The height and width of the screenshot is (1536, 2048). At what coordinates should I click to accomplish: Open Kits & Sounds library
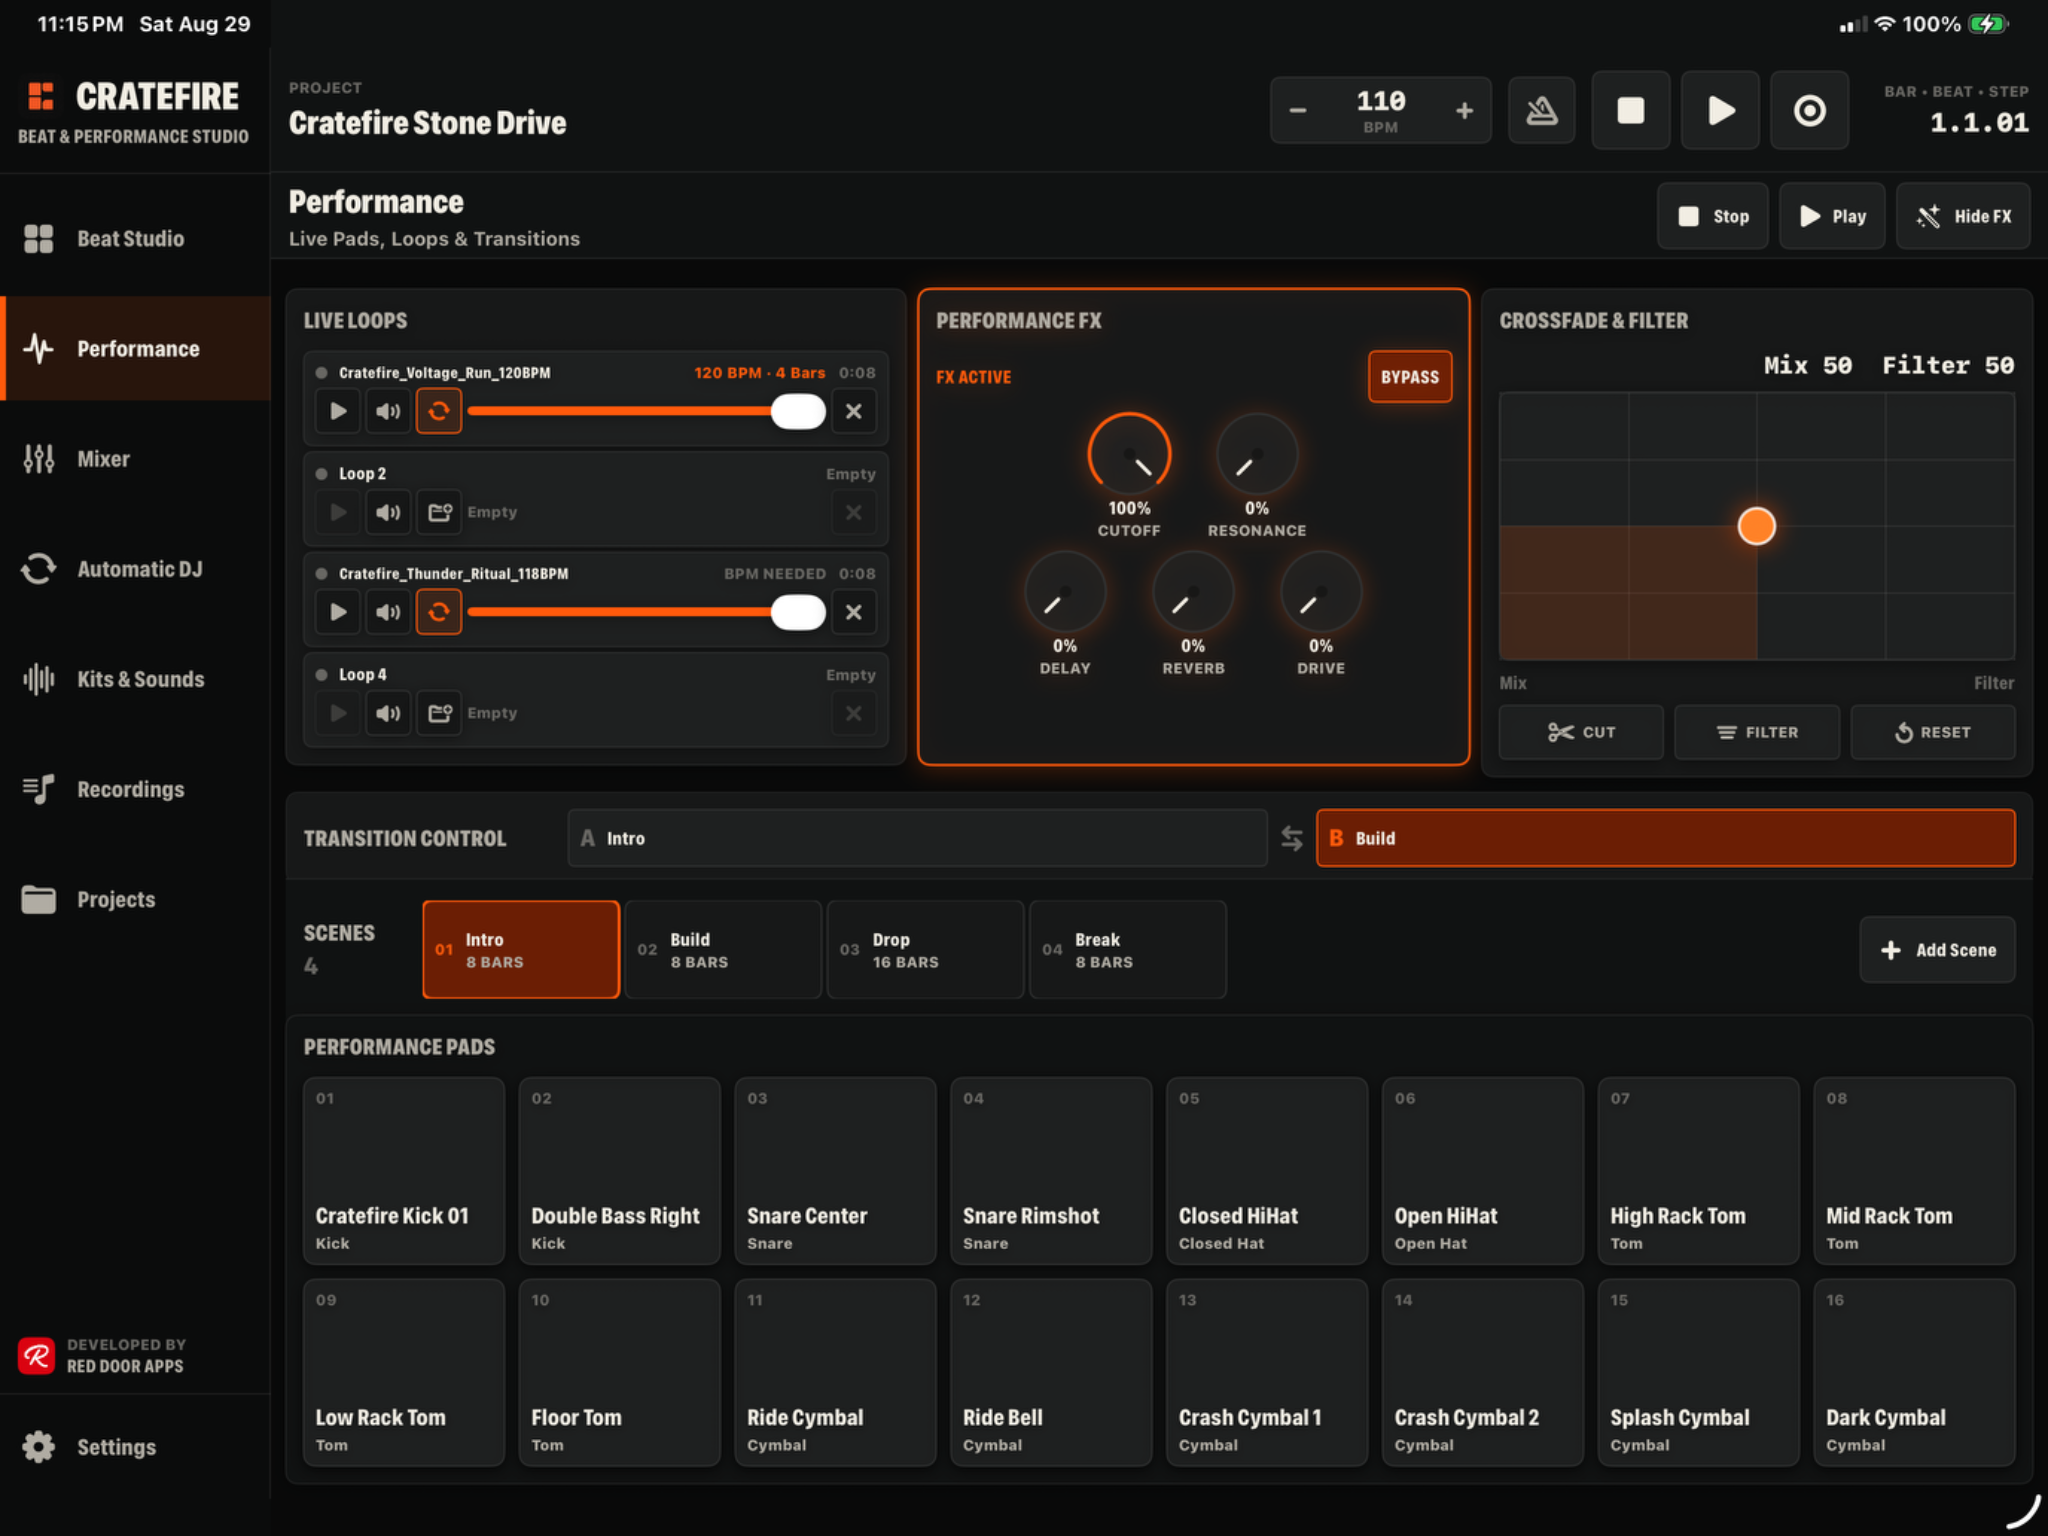pos(135,679)
